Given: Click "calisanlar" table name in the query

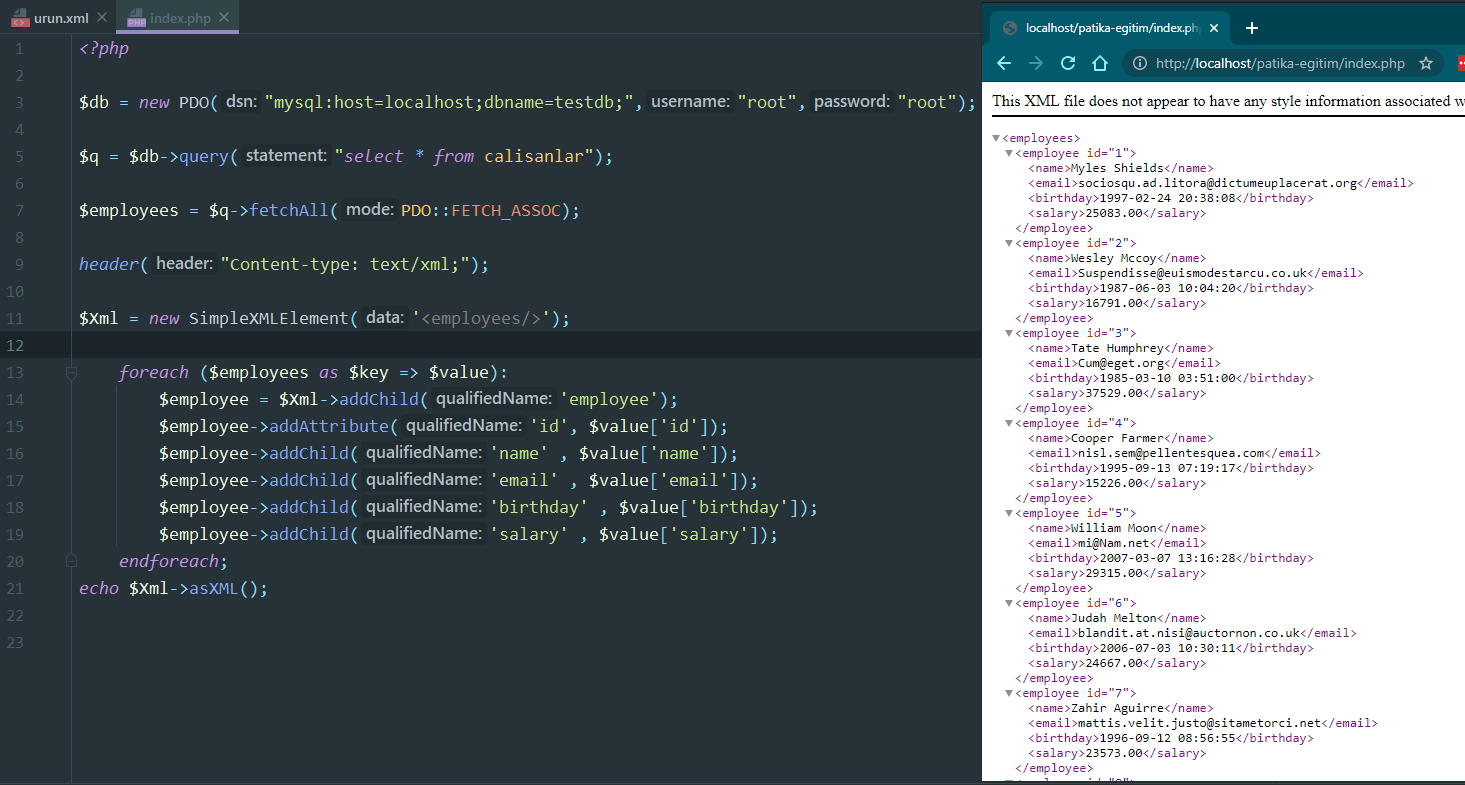Looking at the screenshot, I should (x=534, y=156).
